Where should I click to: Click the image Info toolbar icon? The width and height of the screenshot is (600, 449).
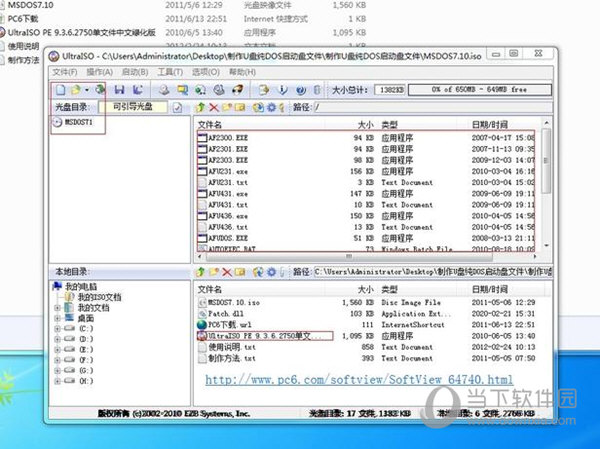(282, 90)
